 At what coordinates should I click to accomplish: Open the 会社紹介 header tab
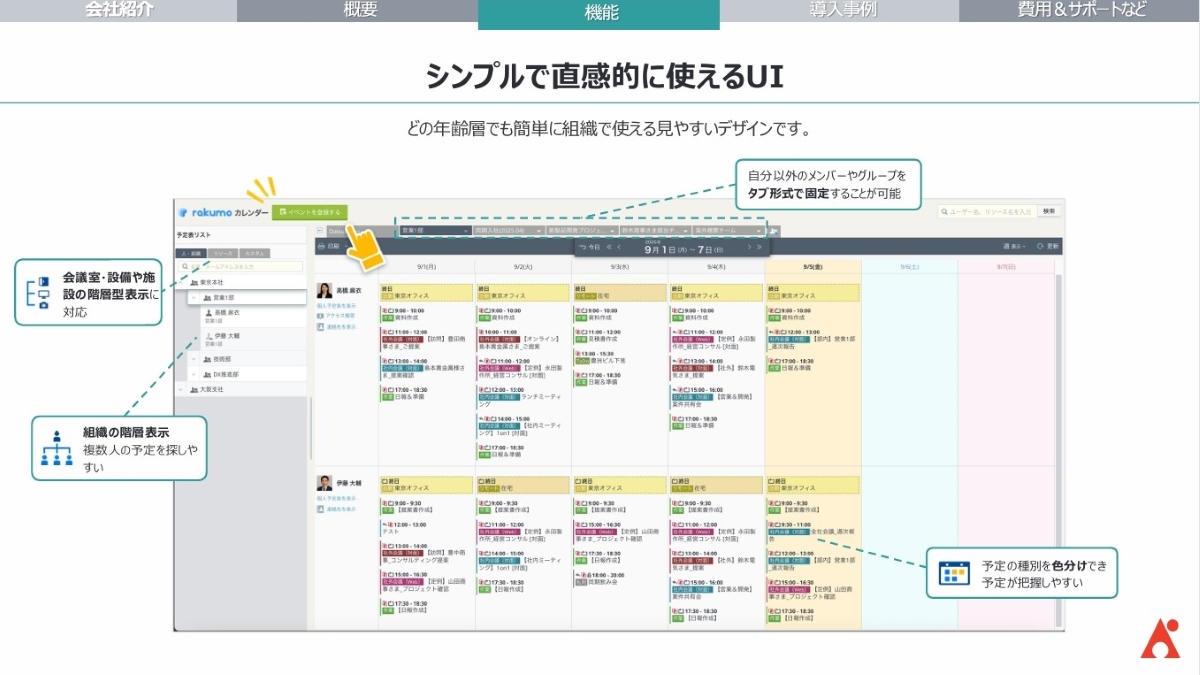click(119, 10)
